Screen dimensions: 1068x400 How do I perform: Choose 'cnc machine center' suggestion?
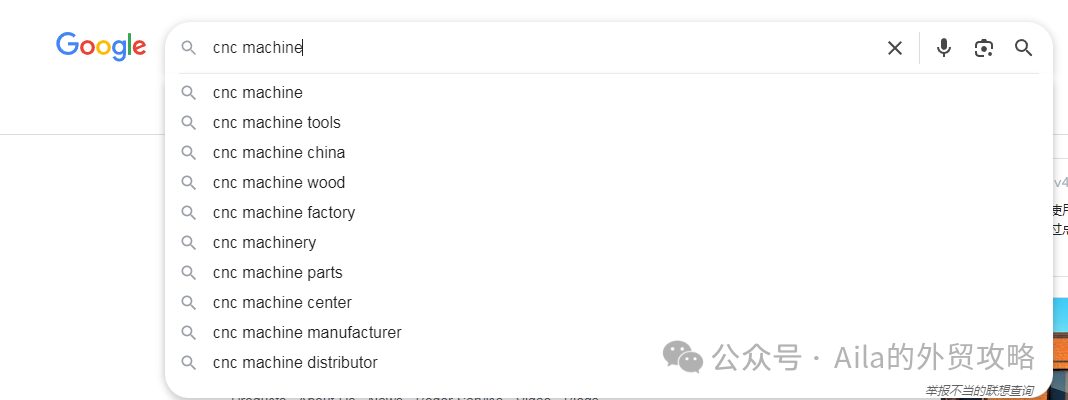(282, 303)
